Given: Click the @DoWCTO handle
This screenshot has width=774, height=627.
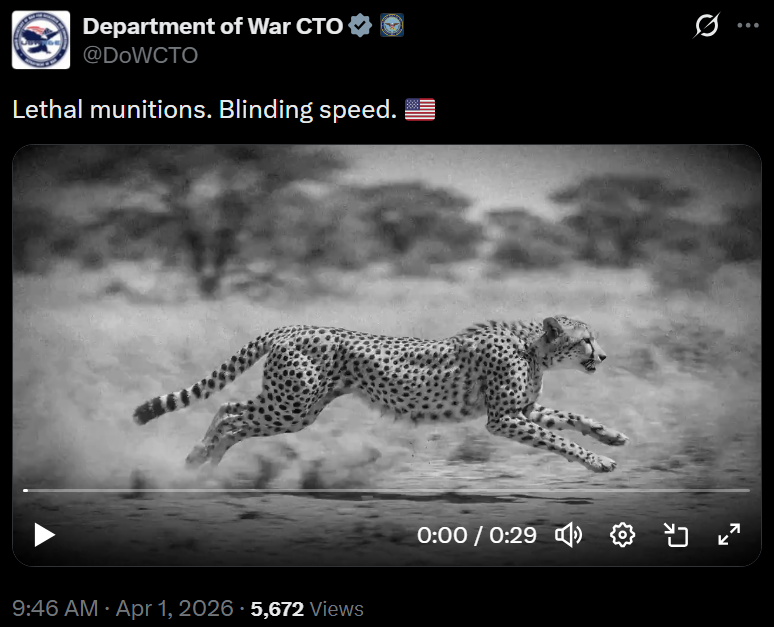Looking at the screenshot, I should click(x=140, y=56).
